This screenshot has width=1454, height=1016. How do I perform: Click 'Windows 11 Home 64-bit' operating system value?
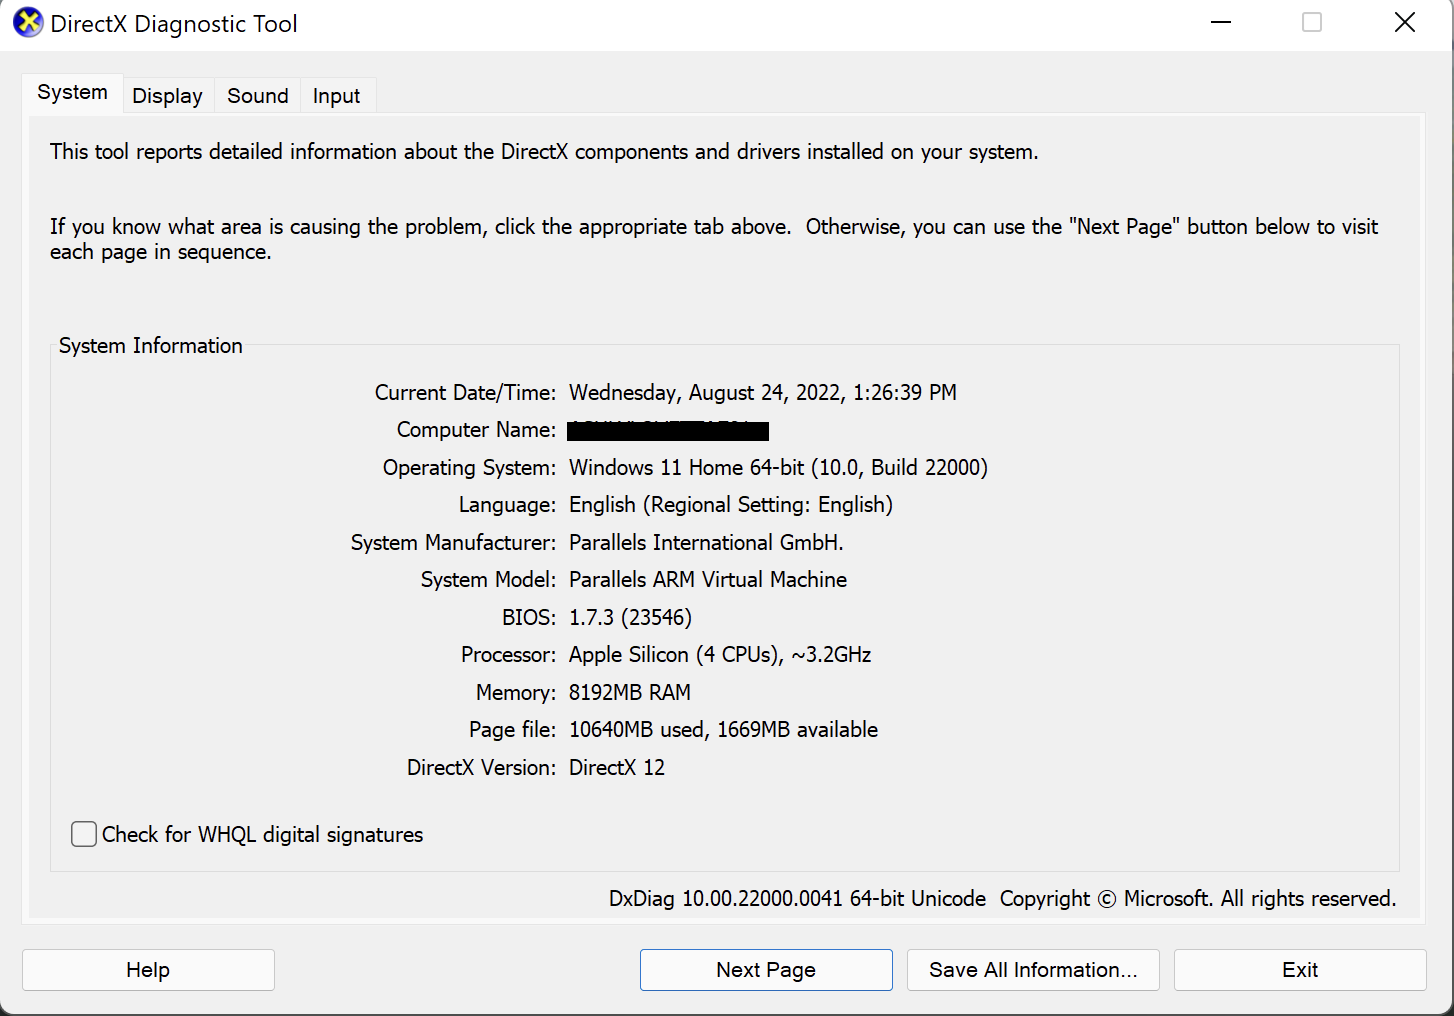coord(778,468)
